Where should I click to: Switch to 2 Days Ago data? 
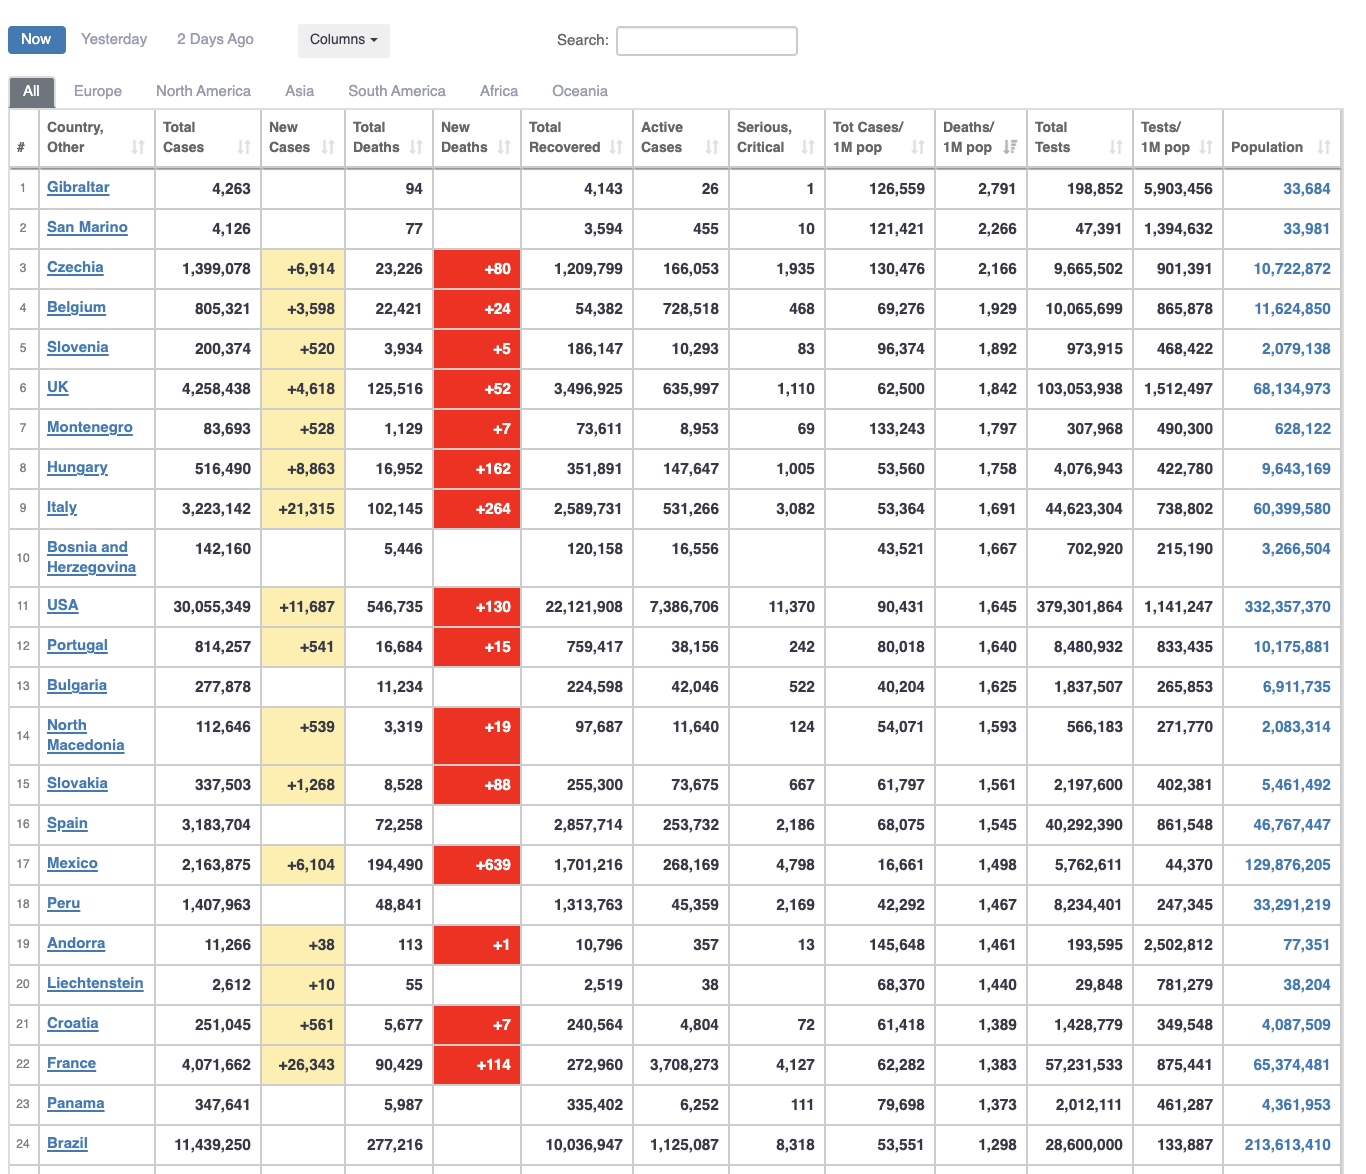(215, 39)
